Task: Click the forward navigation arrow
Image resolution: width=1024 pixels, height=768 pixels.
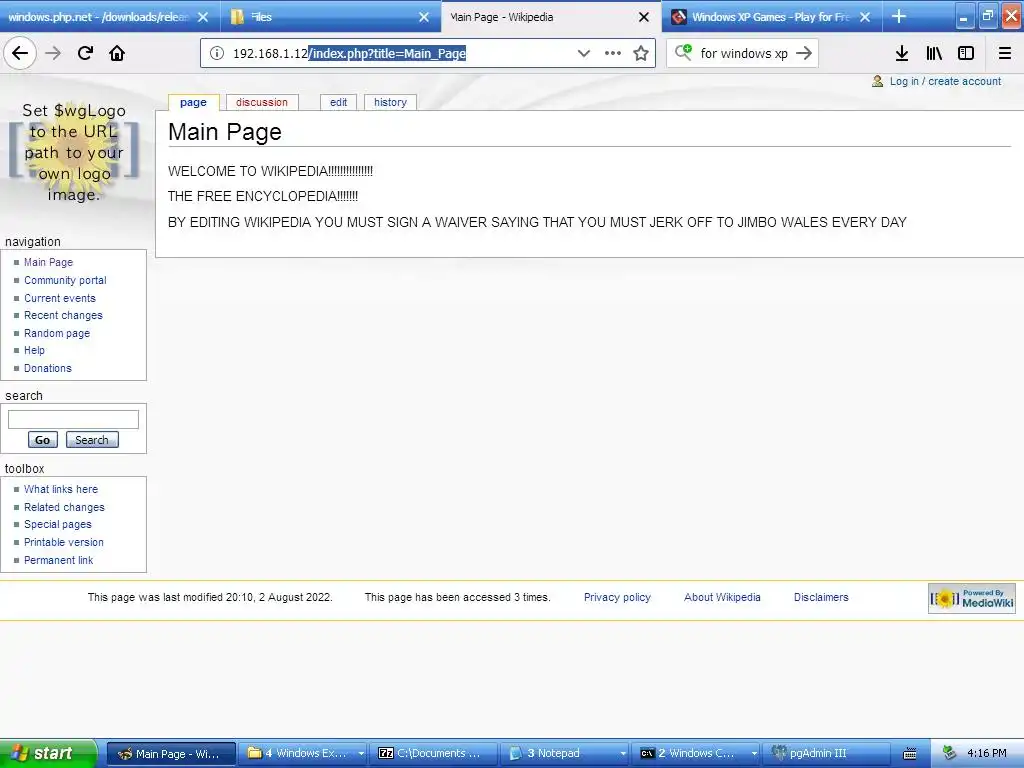Action: tap(53, 53)
